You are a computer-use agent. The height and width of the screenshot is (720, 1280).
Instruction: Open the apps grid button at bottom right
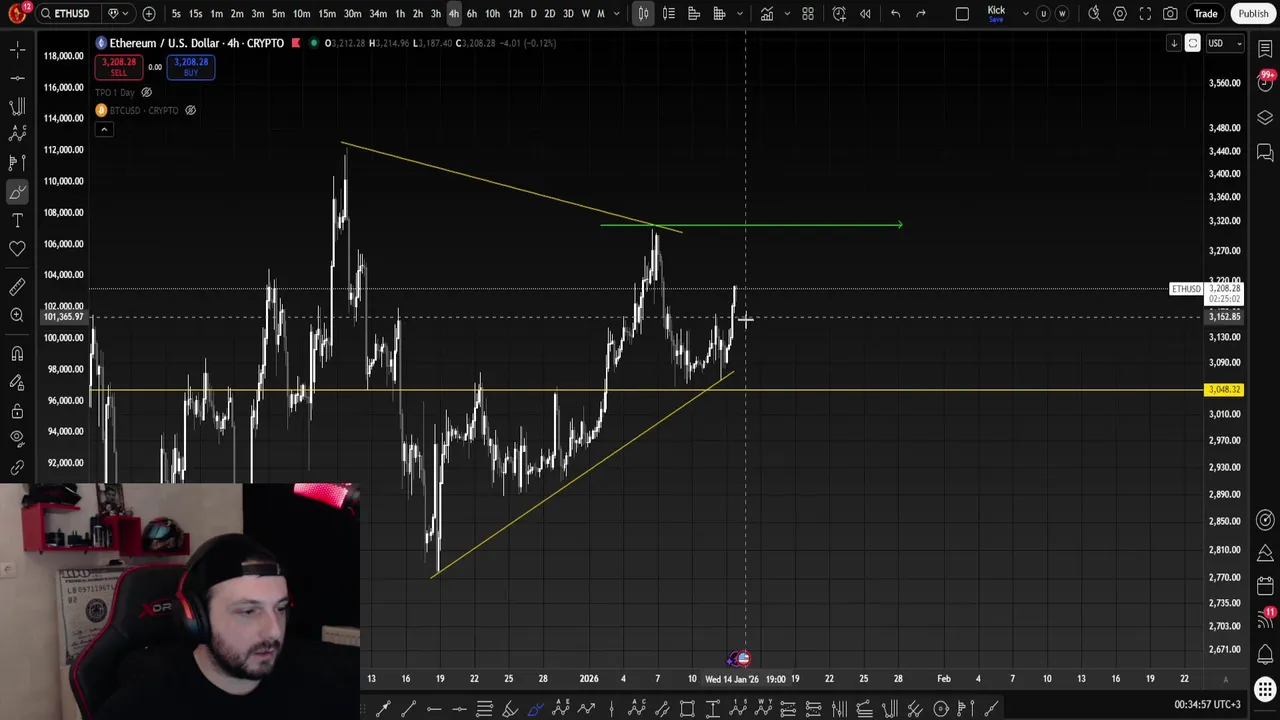[x=1265, y=690]
